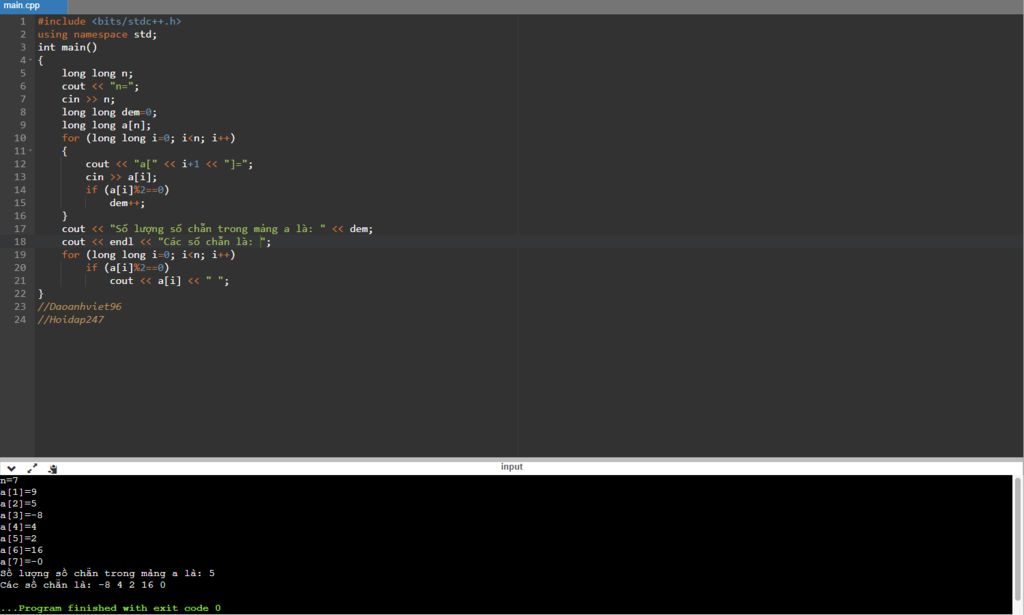Click the 'using namespace std;' line
This screenshot has width=1024, height=615.
pyautogui.click(x=97, y=35)
